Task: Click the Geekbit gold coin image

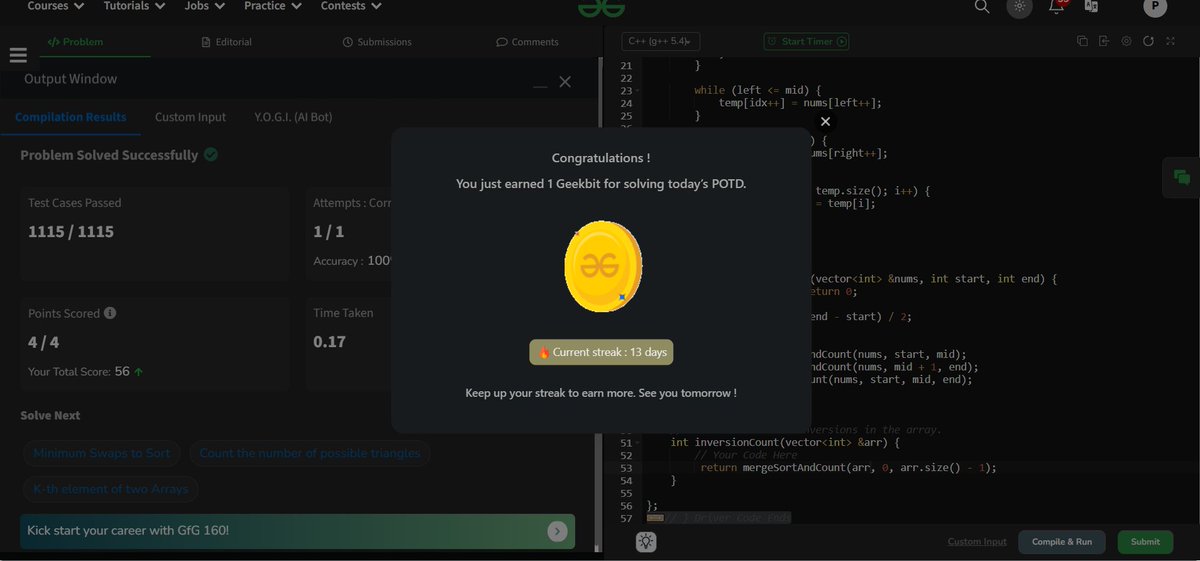Action: [x=601, y=265]
